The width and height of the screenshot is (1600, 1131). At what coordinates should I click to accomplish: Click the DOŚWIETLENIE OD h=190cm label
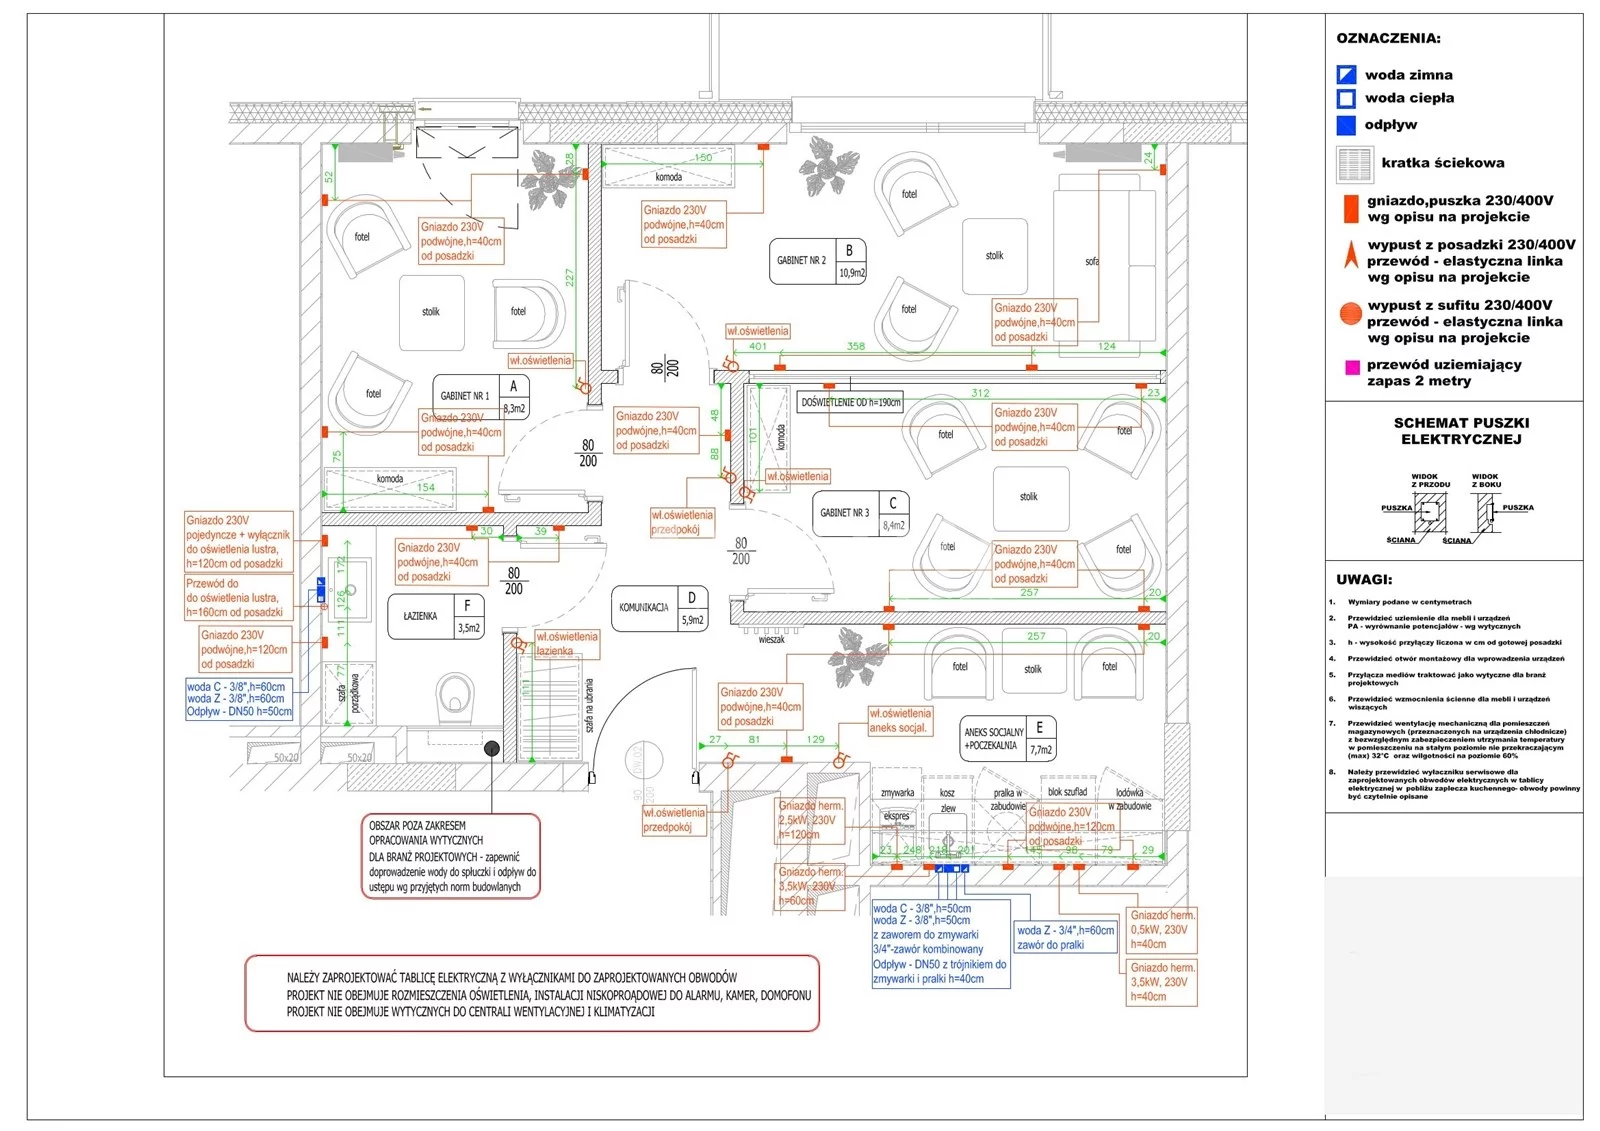pyautogui.click(x=851, y=402)
